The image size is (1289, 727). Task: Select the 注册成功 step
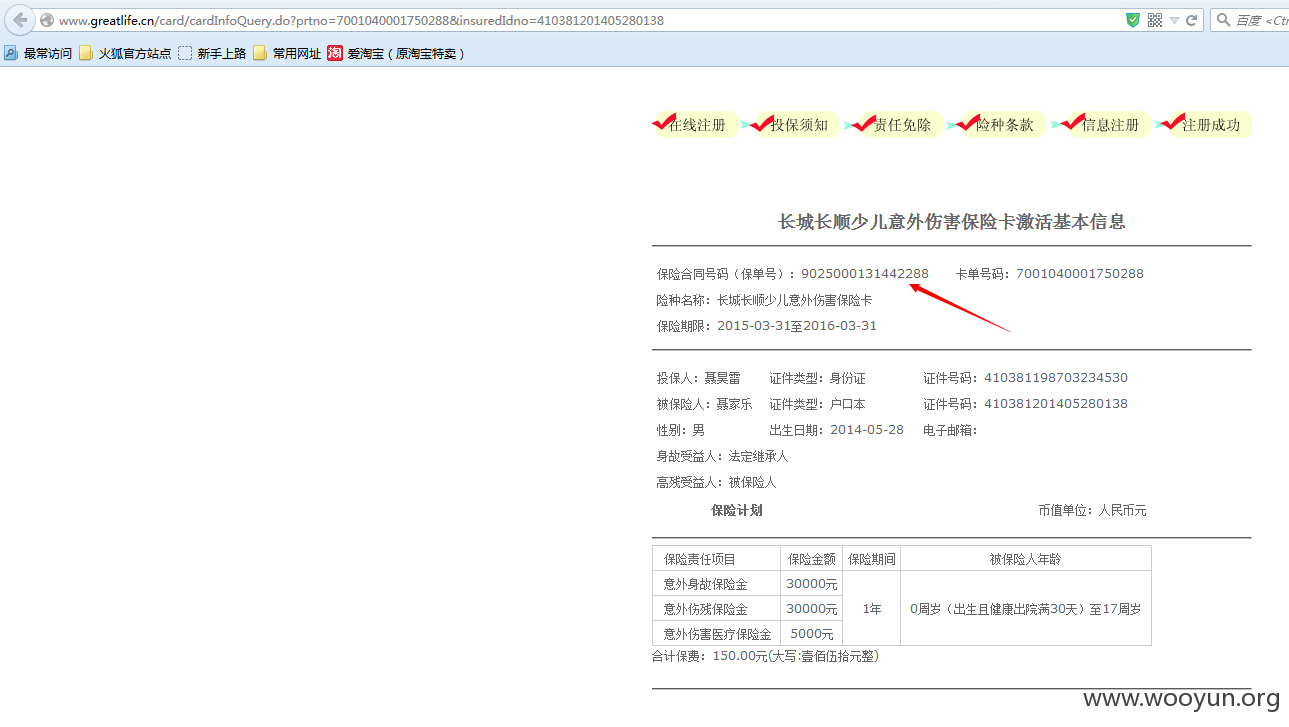tap(1208, 125)
